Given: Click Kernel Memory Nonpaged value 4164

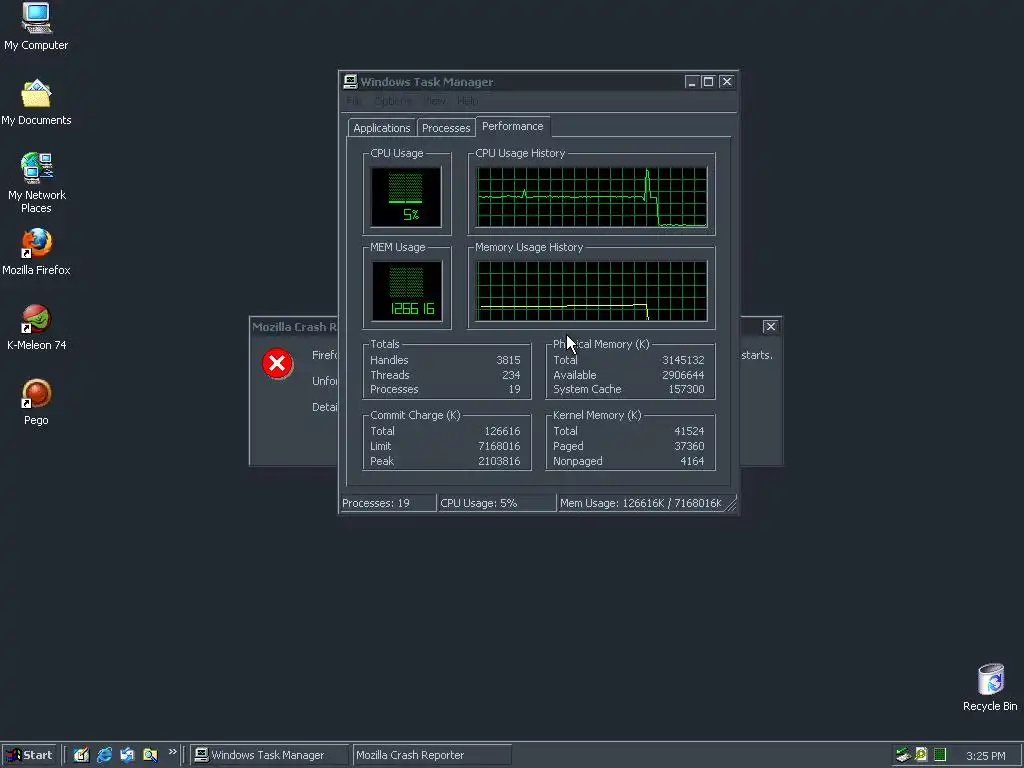Looking at the screenshot, I should (692, 461).
